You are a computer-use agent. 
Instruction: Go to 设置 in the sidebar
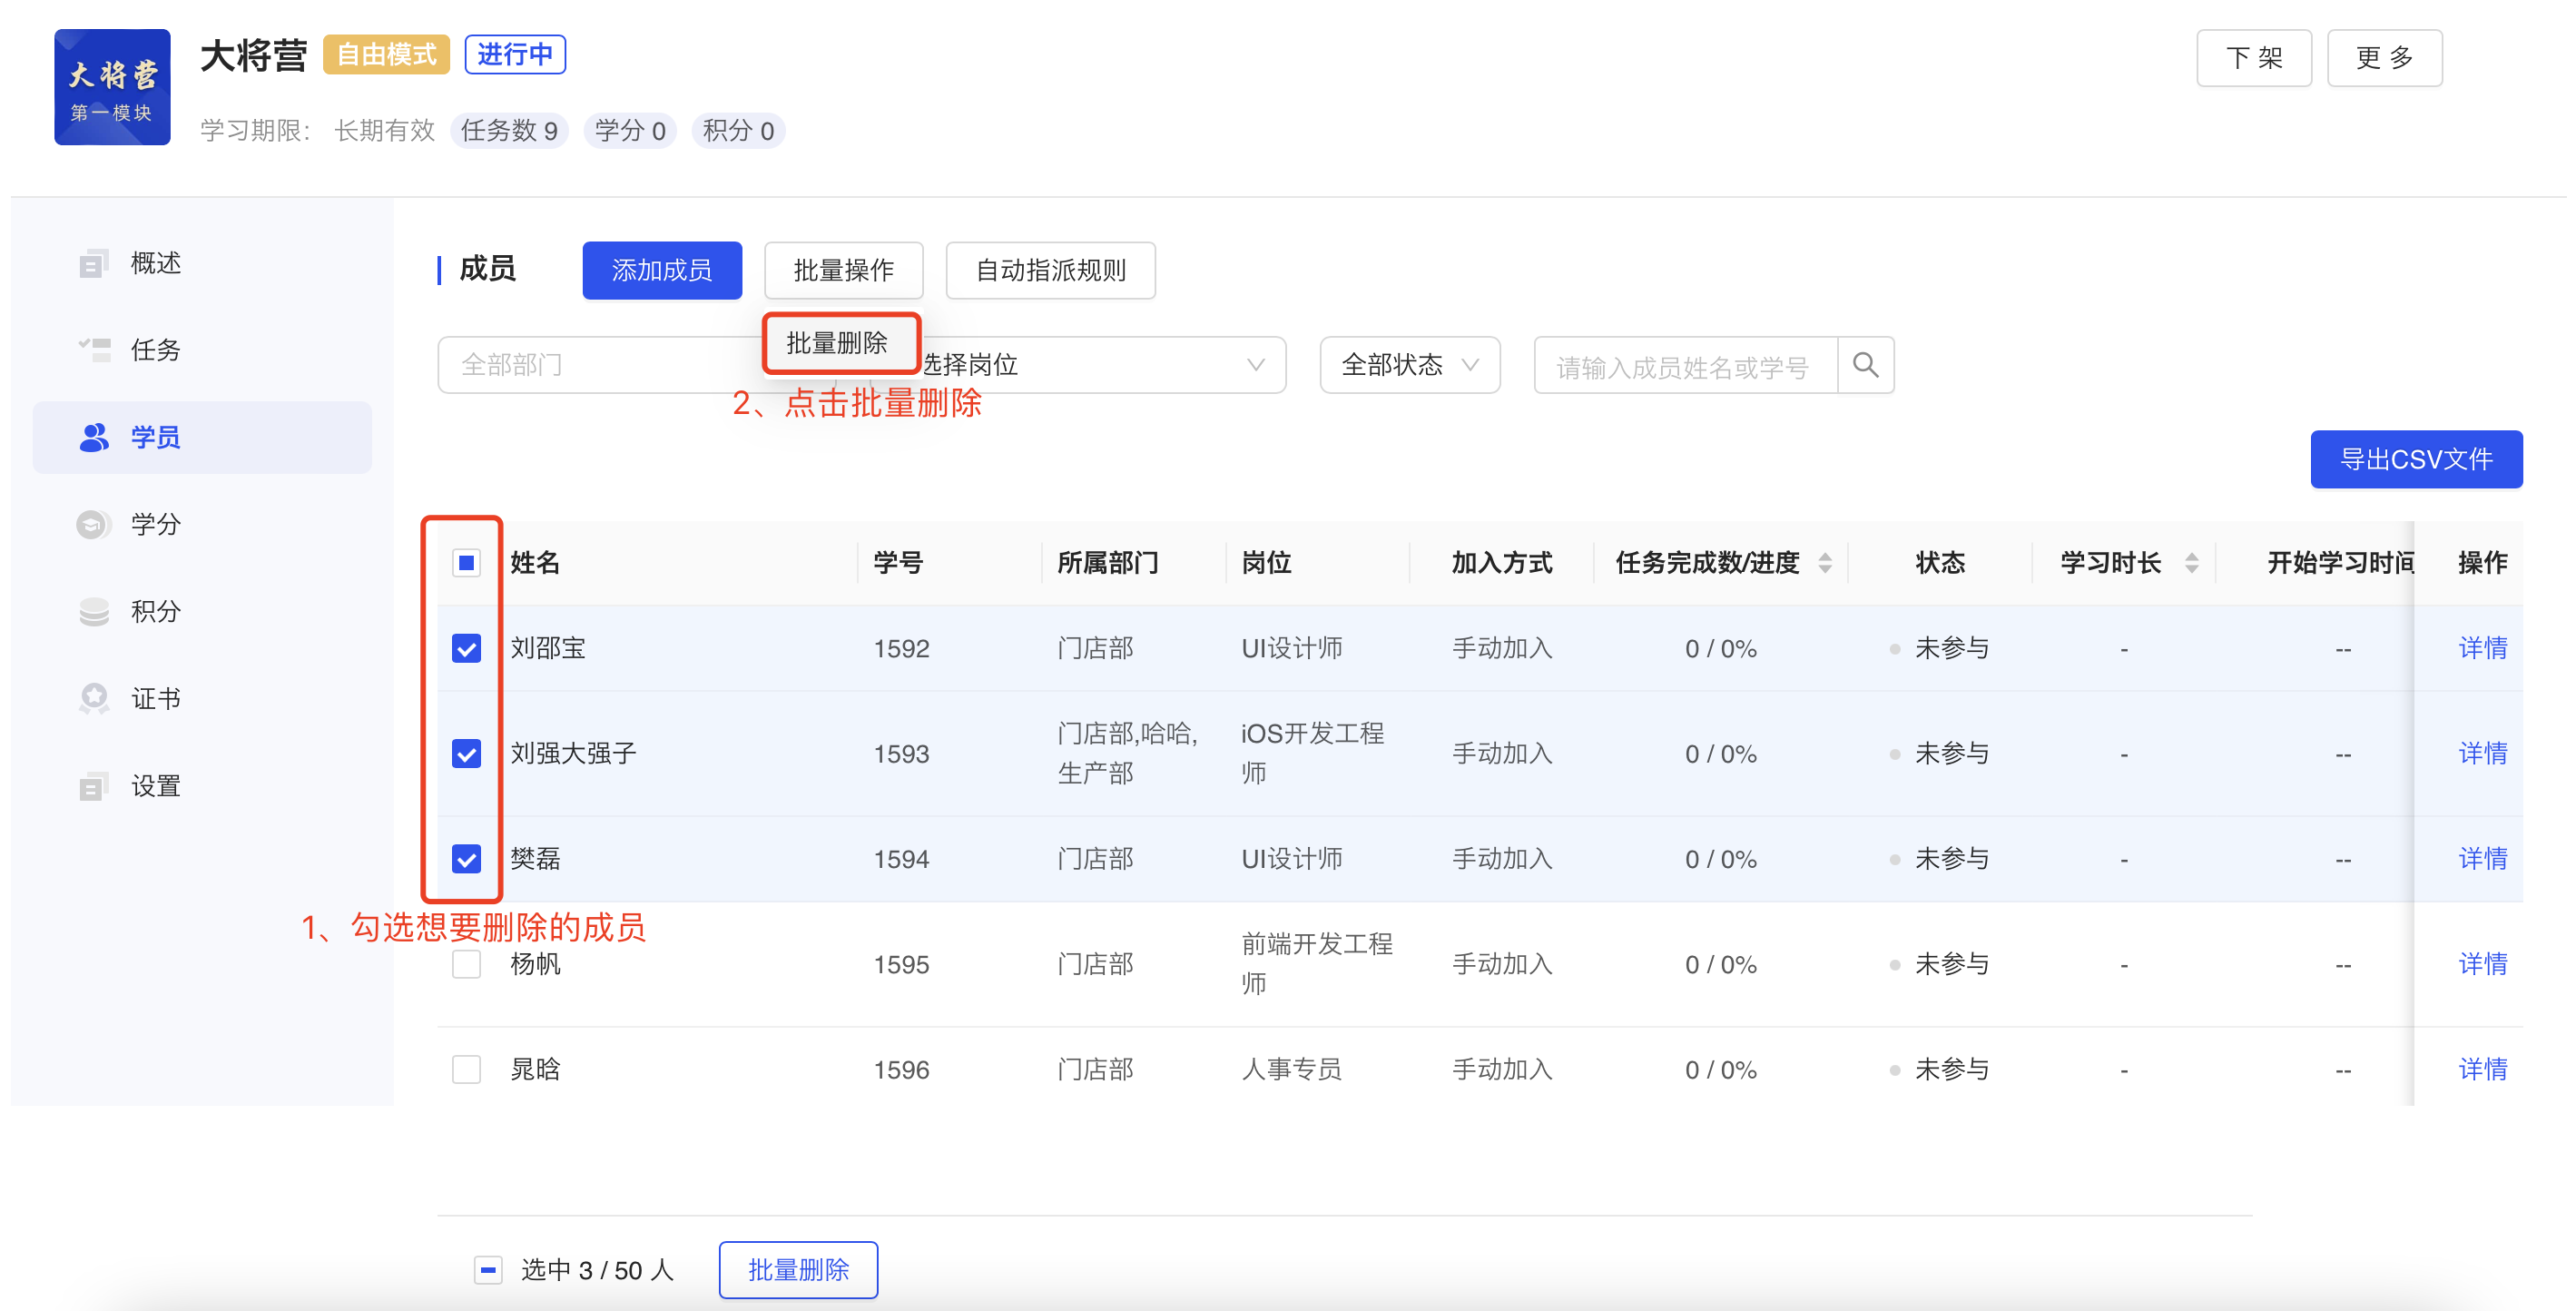click(156, 786)
